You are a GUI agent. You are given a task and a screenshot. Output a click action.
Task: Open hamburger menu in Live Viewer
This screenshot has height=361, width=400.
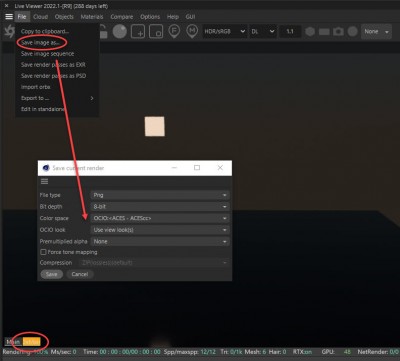[9, 16]
